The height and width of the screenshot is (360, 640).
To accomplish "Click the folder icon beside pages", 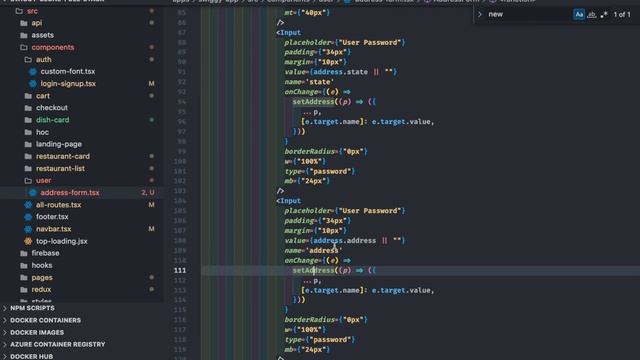I will tap(24, 278).
